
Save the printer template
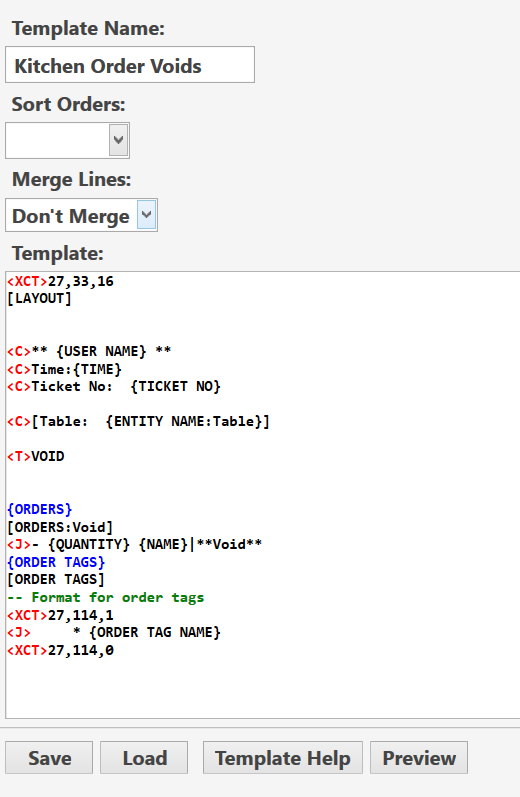pos(49,757)
